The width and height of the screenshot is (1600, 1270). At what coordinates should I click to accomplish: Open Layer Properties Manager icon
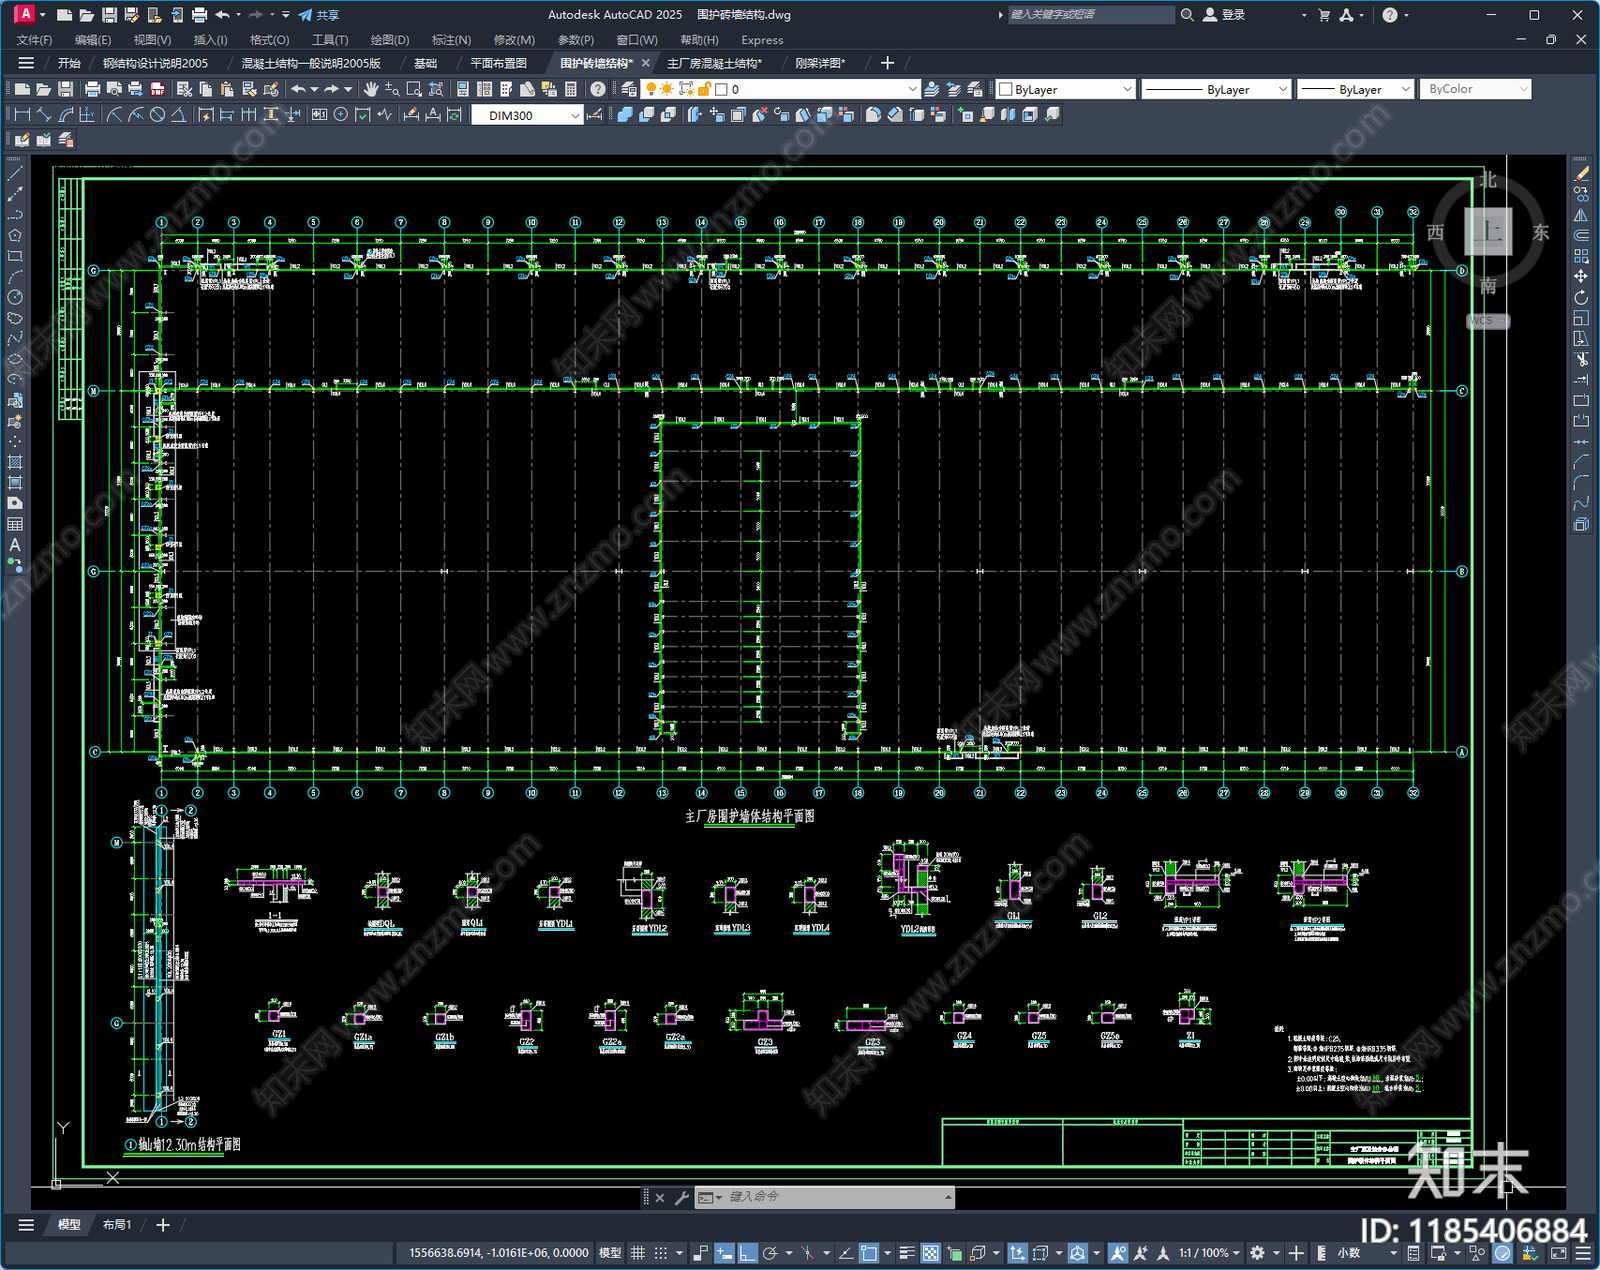coord(628,89)
